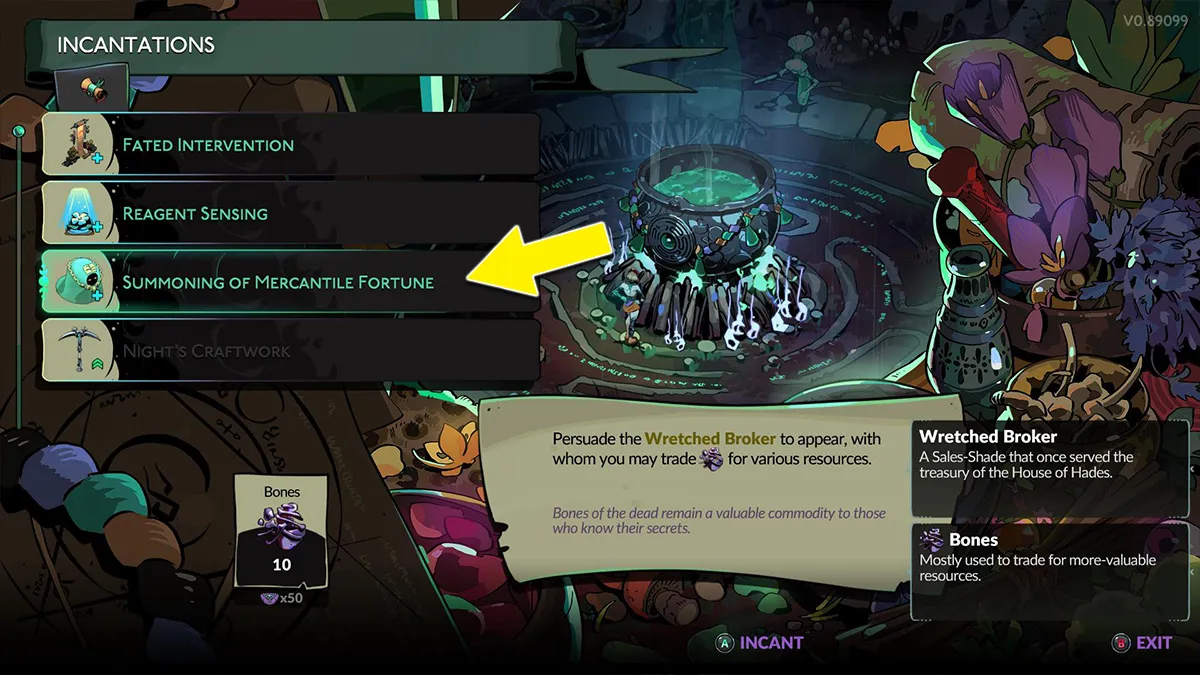Viewport: 1200px width, 675px height.
Task: Click the Bones resource cost card
Action: [x=280, y=531]
